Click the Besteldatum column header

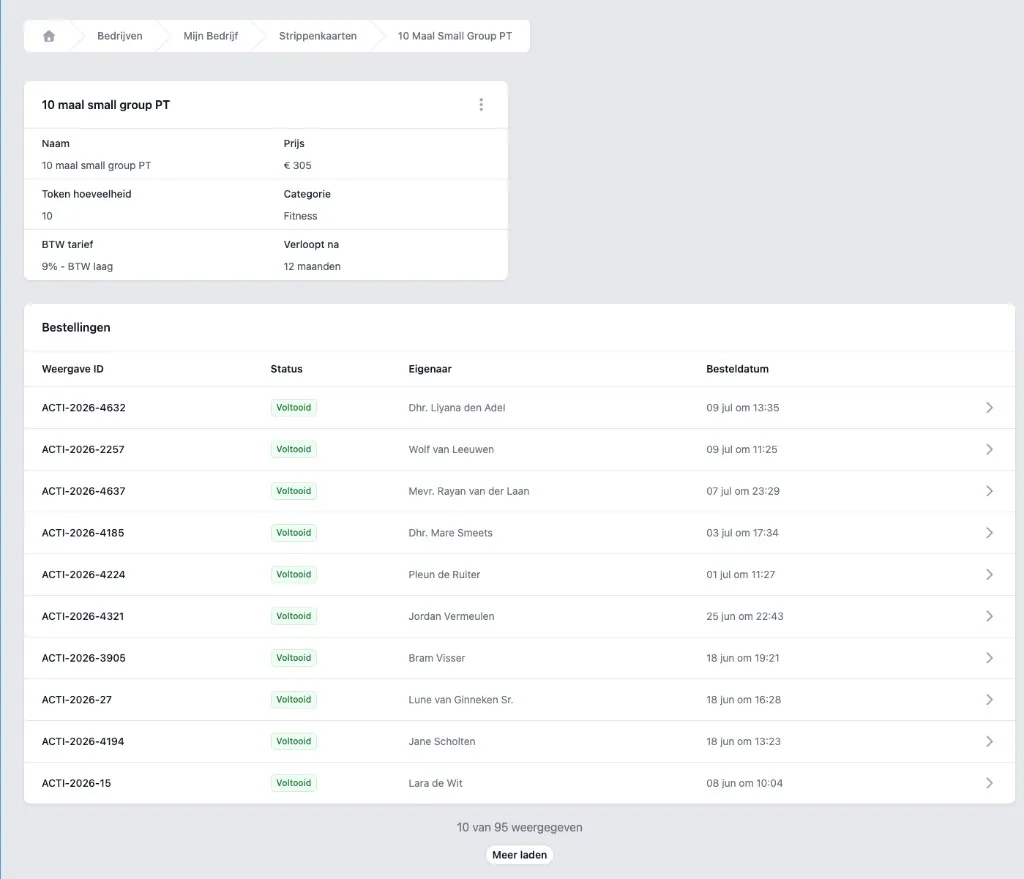click(x=737, y=369)
